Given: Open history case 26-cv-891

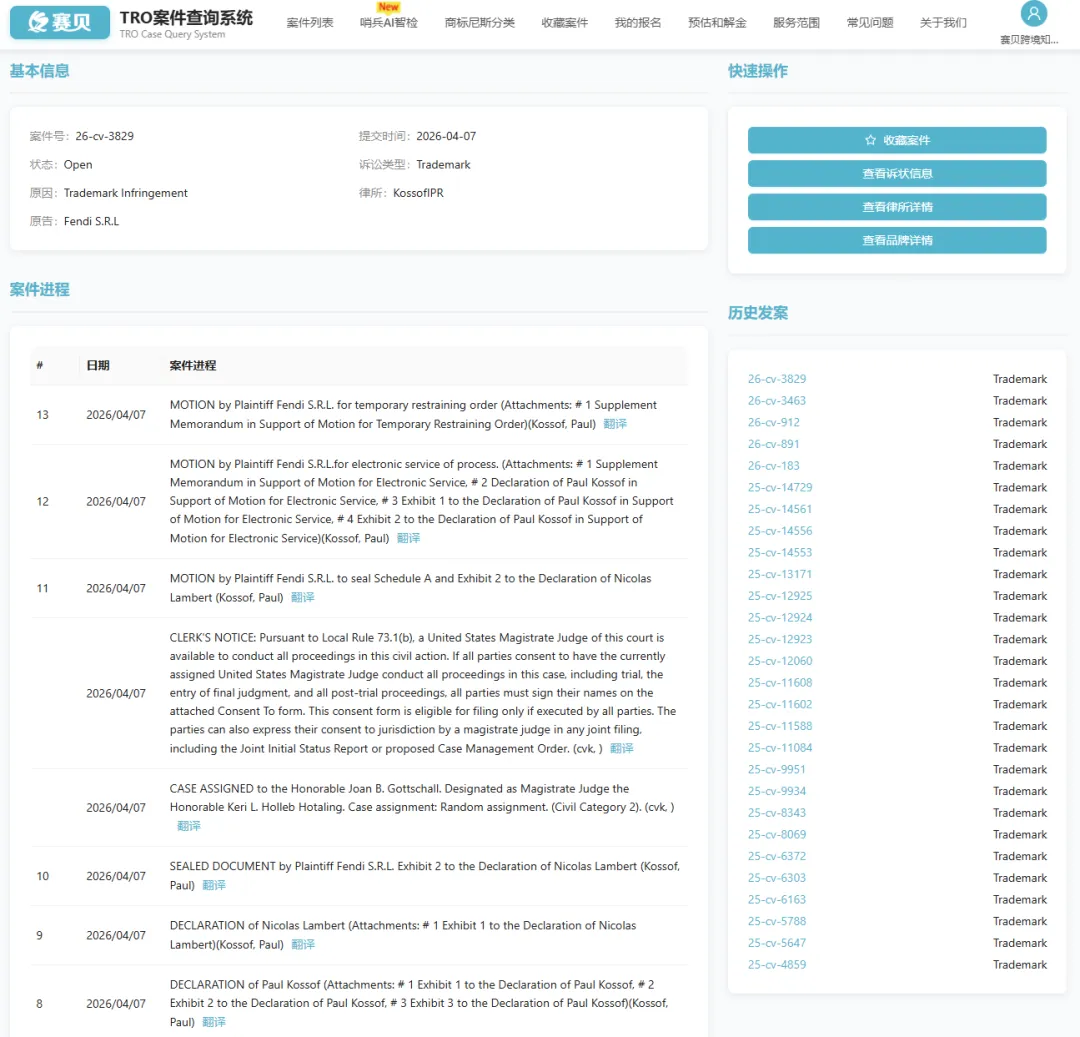Looking at the screenshot, I should tap(774, 444).
